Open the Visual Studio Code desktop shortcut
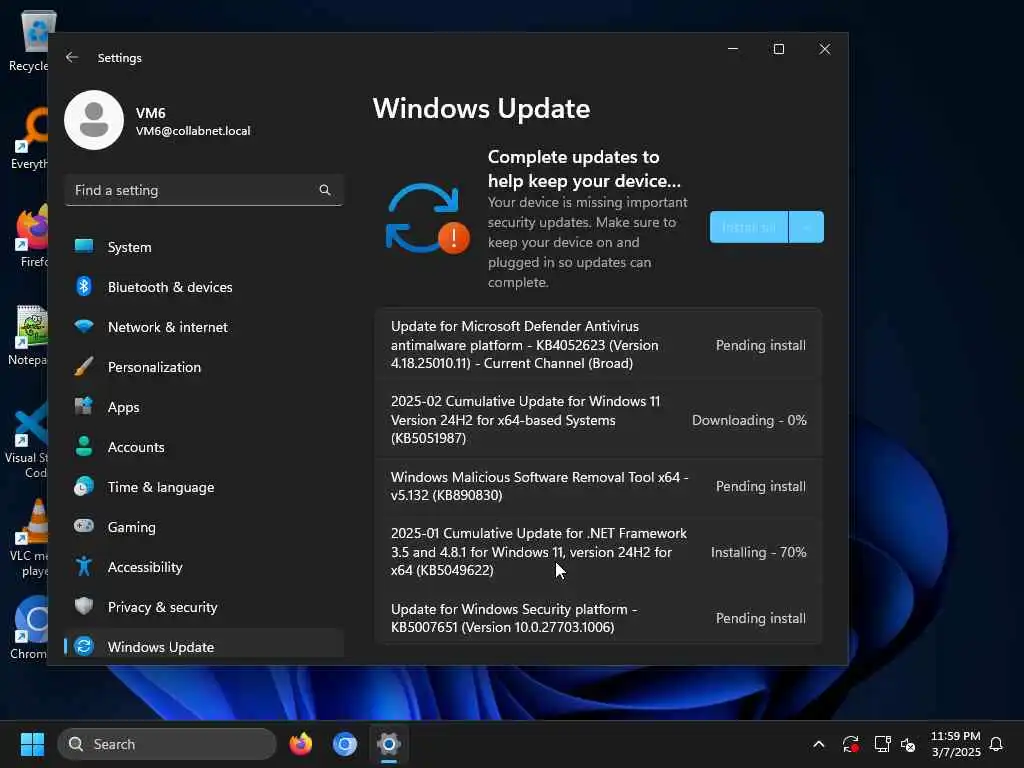This screenshot has height=768, width=1024. click(x=27, y=439)
